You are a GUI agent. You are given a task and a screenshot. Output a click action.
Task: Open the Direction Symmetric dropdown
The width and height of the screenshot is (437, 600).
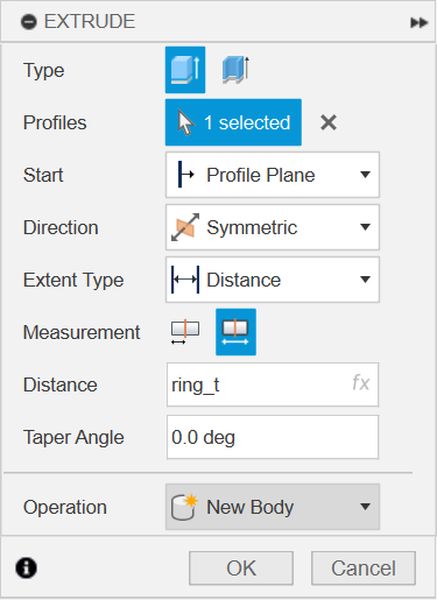click(272, 227)
